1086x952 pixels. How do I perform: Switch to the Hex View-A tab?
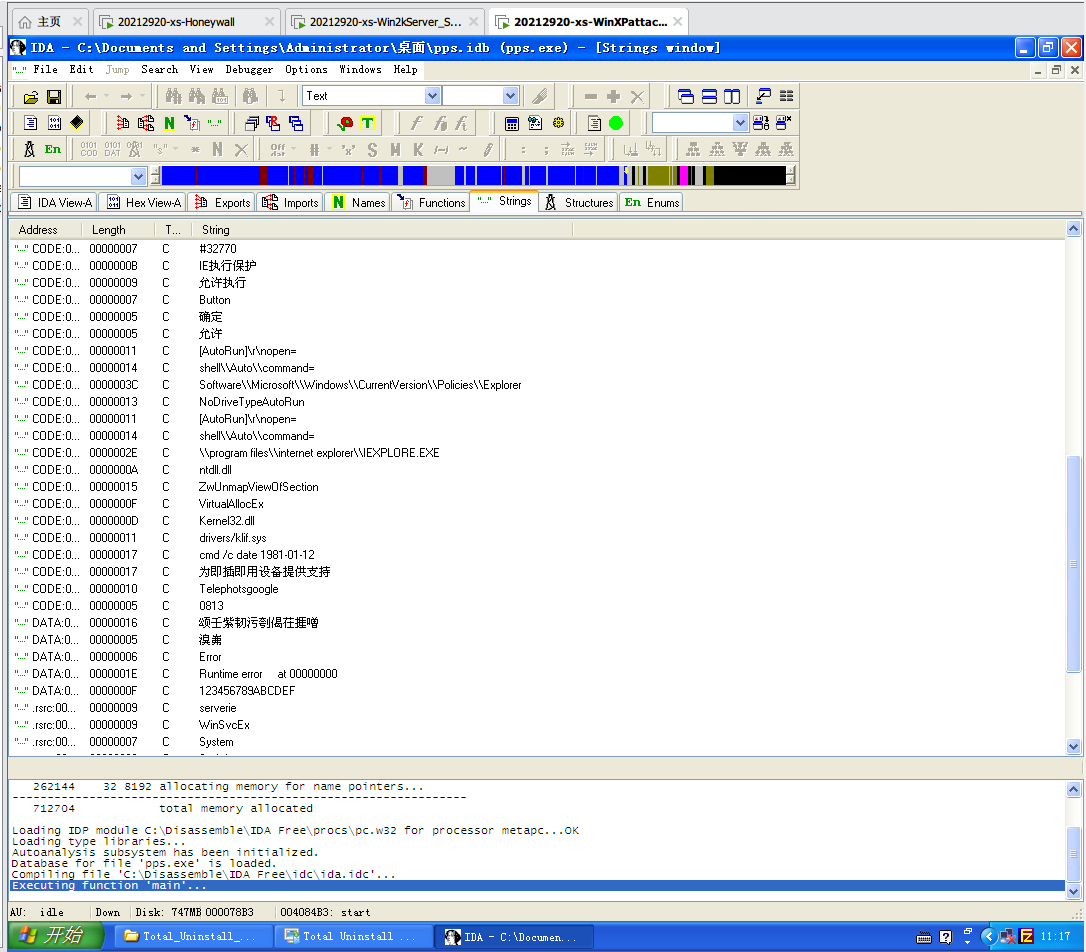point(143,202)
